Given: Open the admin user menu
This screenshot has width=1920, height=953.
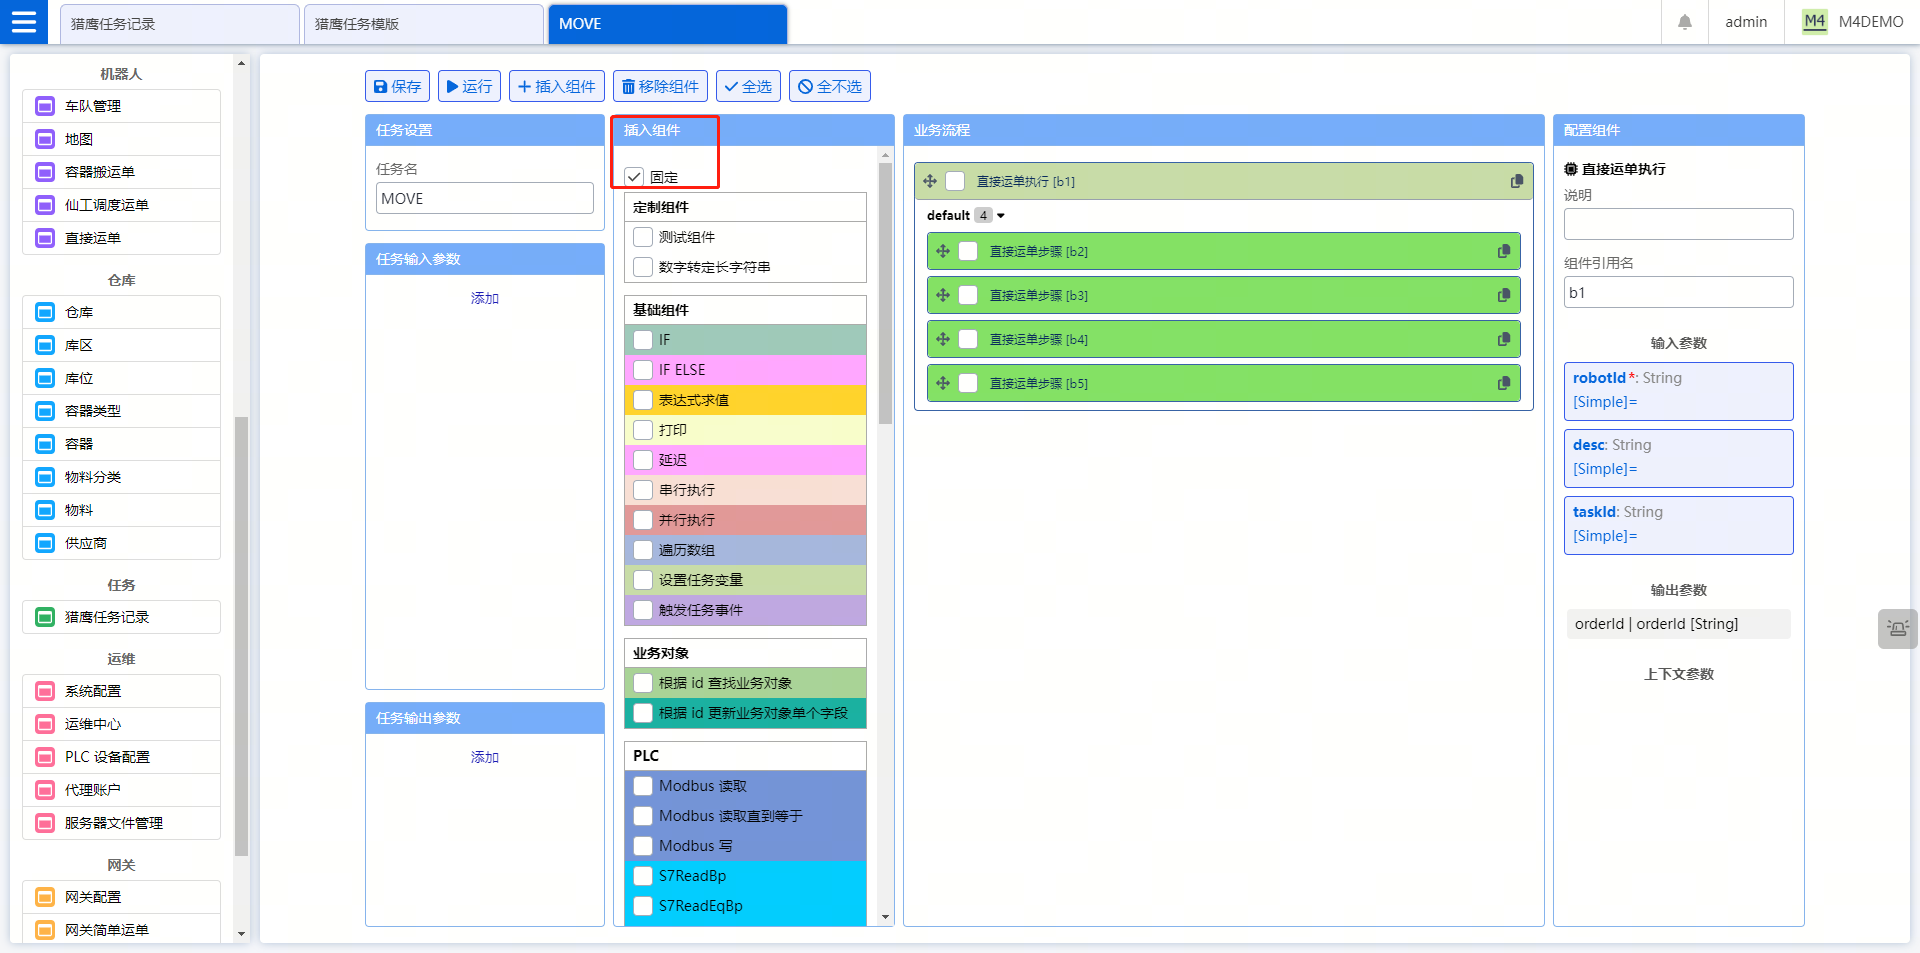Looking at the screenshot, I should (1746, 22).
